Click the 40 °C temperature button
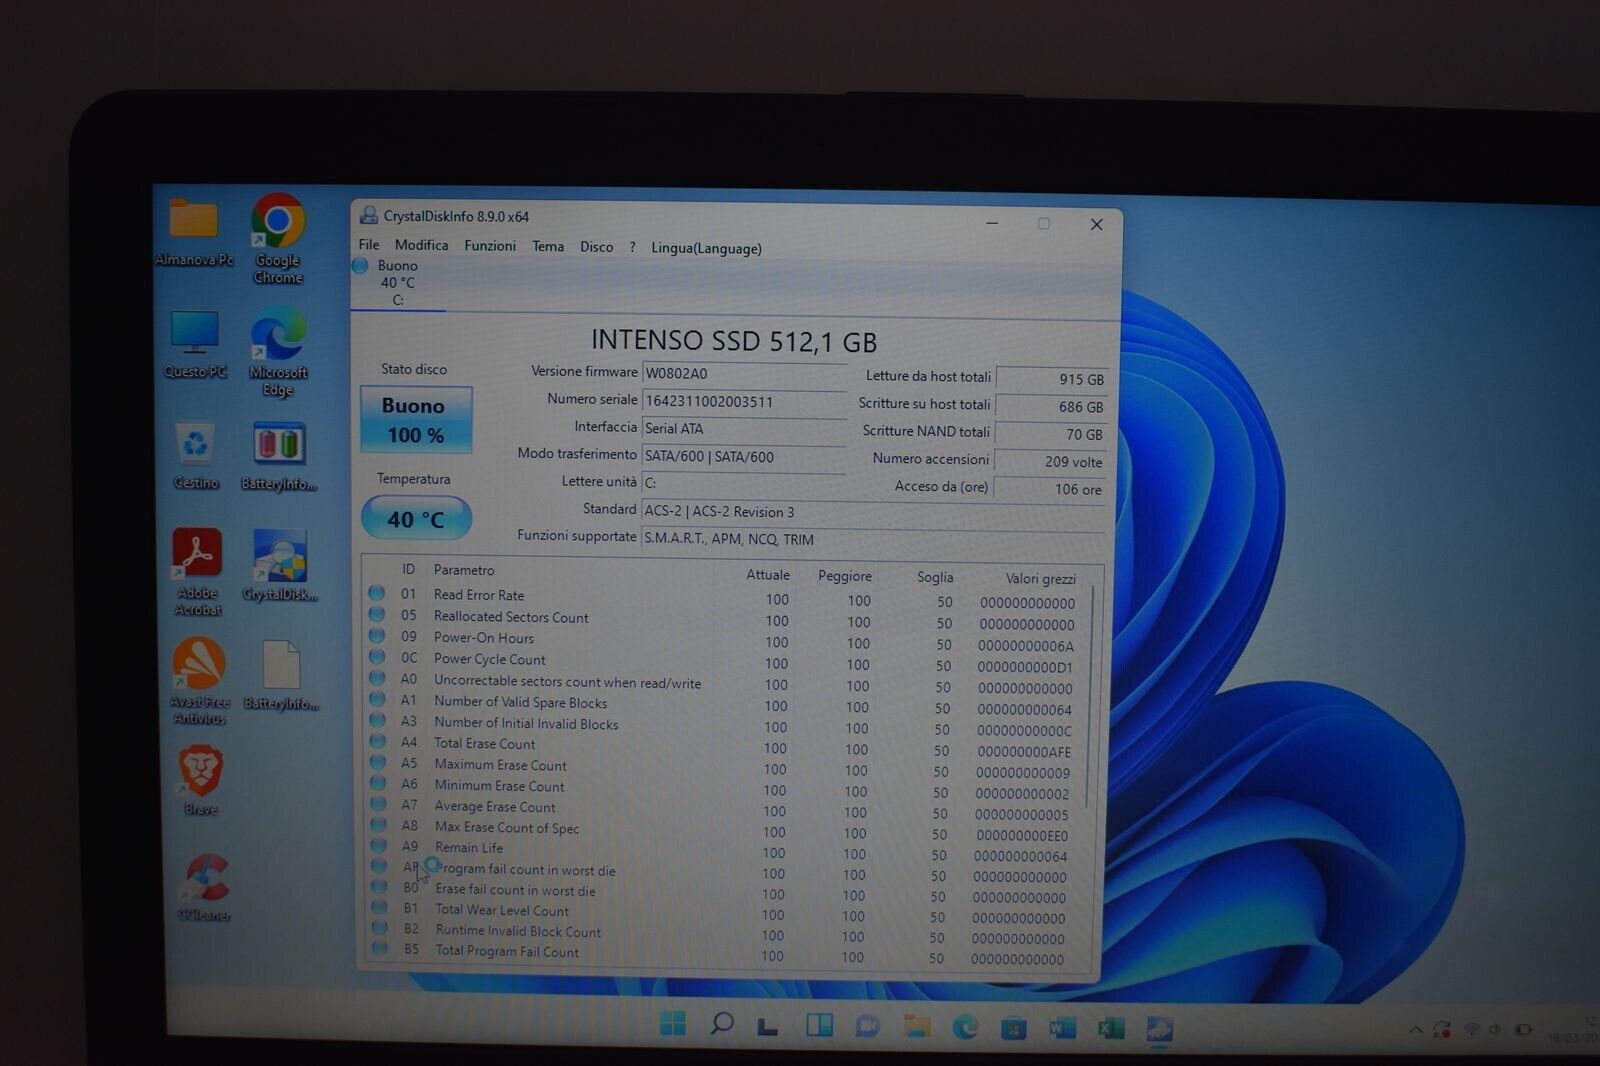Screen dimensions: 1600x1066 click(x=415, y=519)
